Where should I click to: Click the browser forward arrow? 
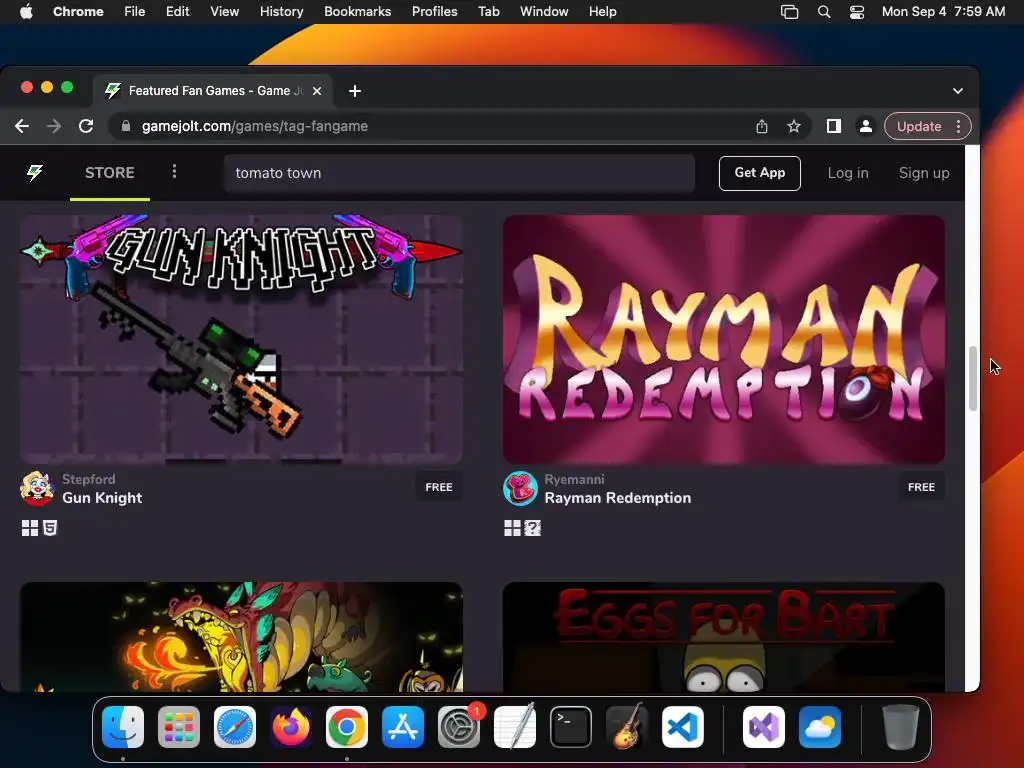[54, 126]
